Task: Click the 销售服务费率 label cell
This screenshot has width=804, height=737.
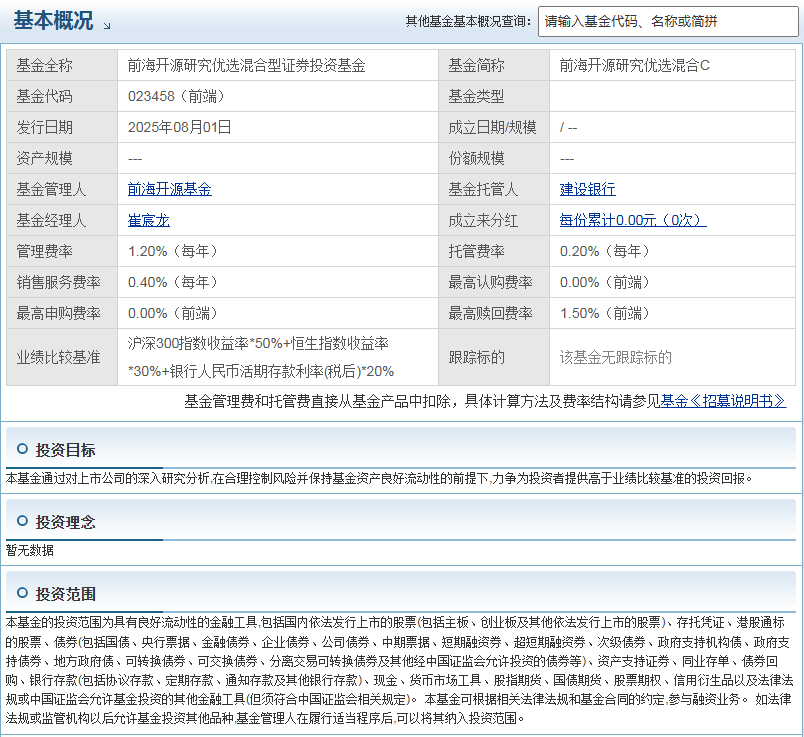Action: coord(62,282)
